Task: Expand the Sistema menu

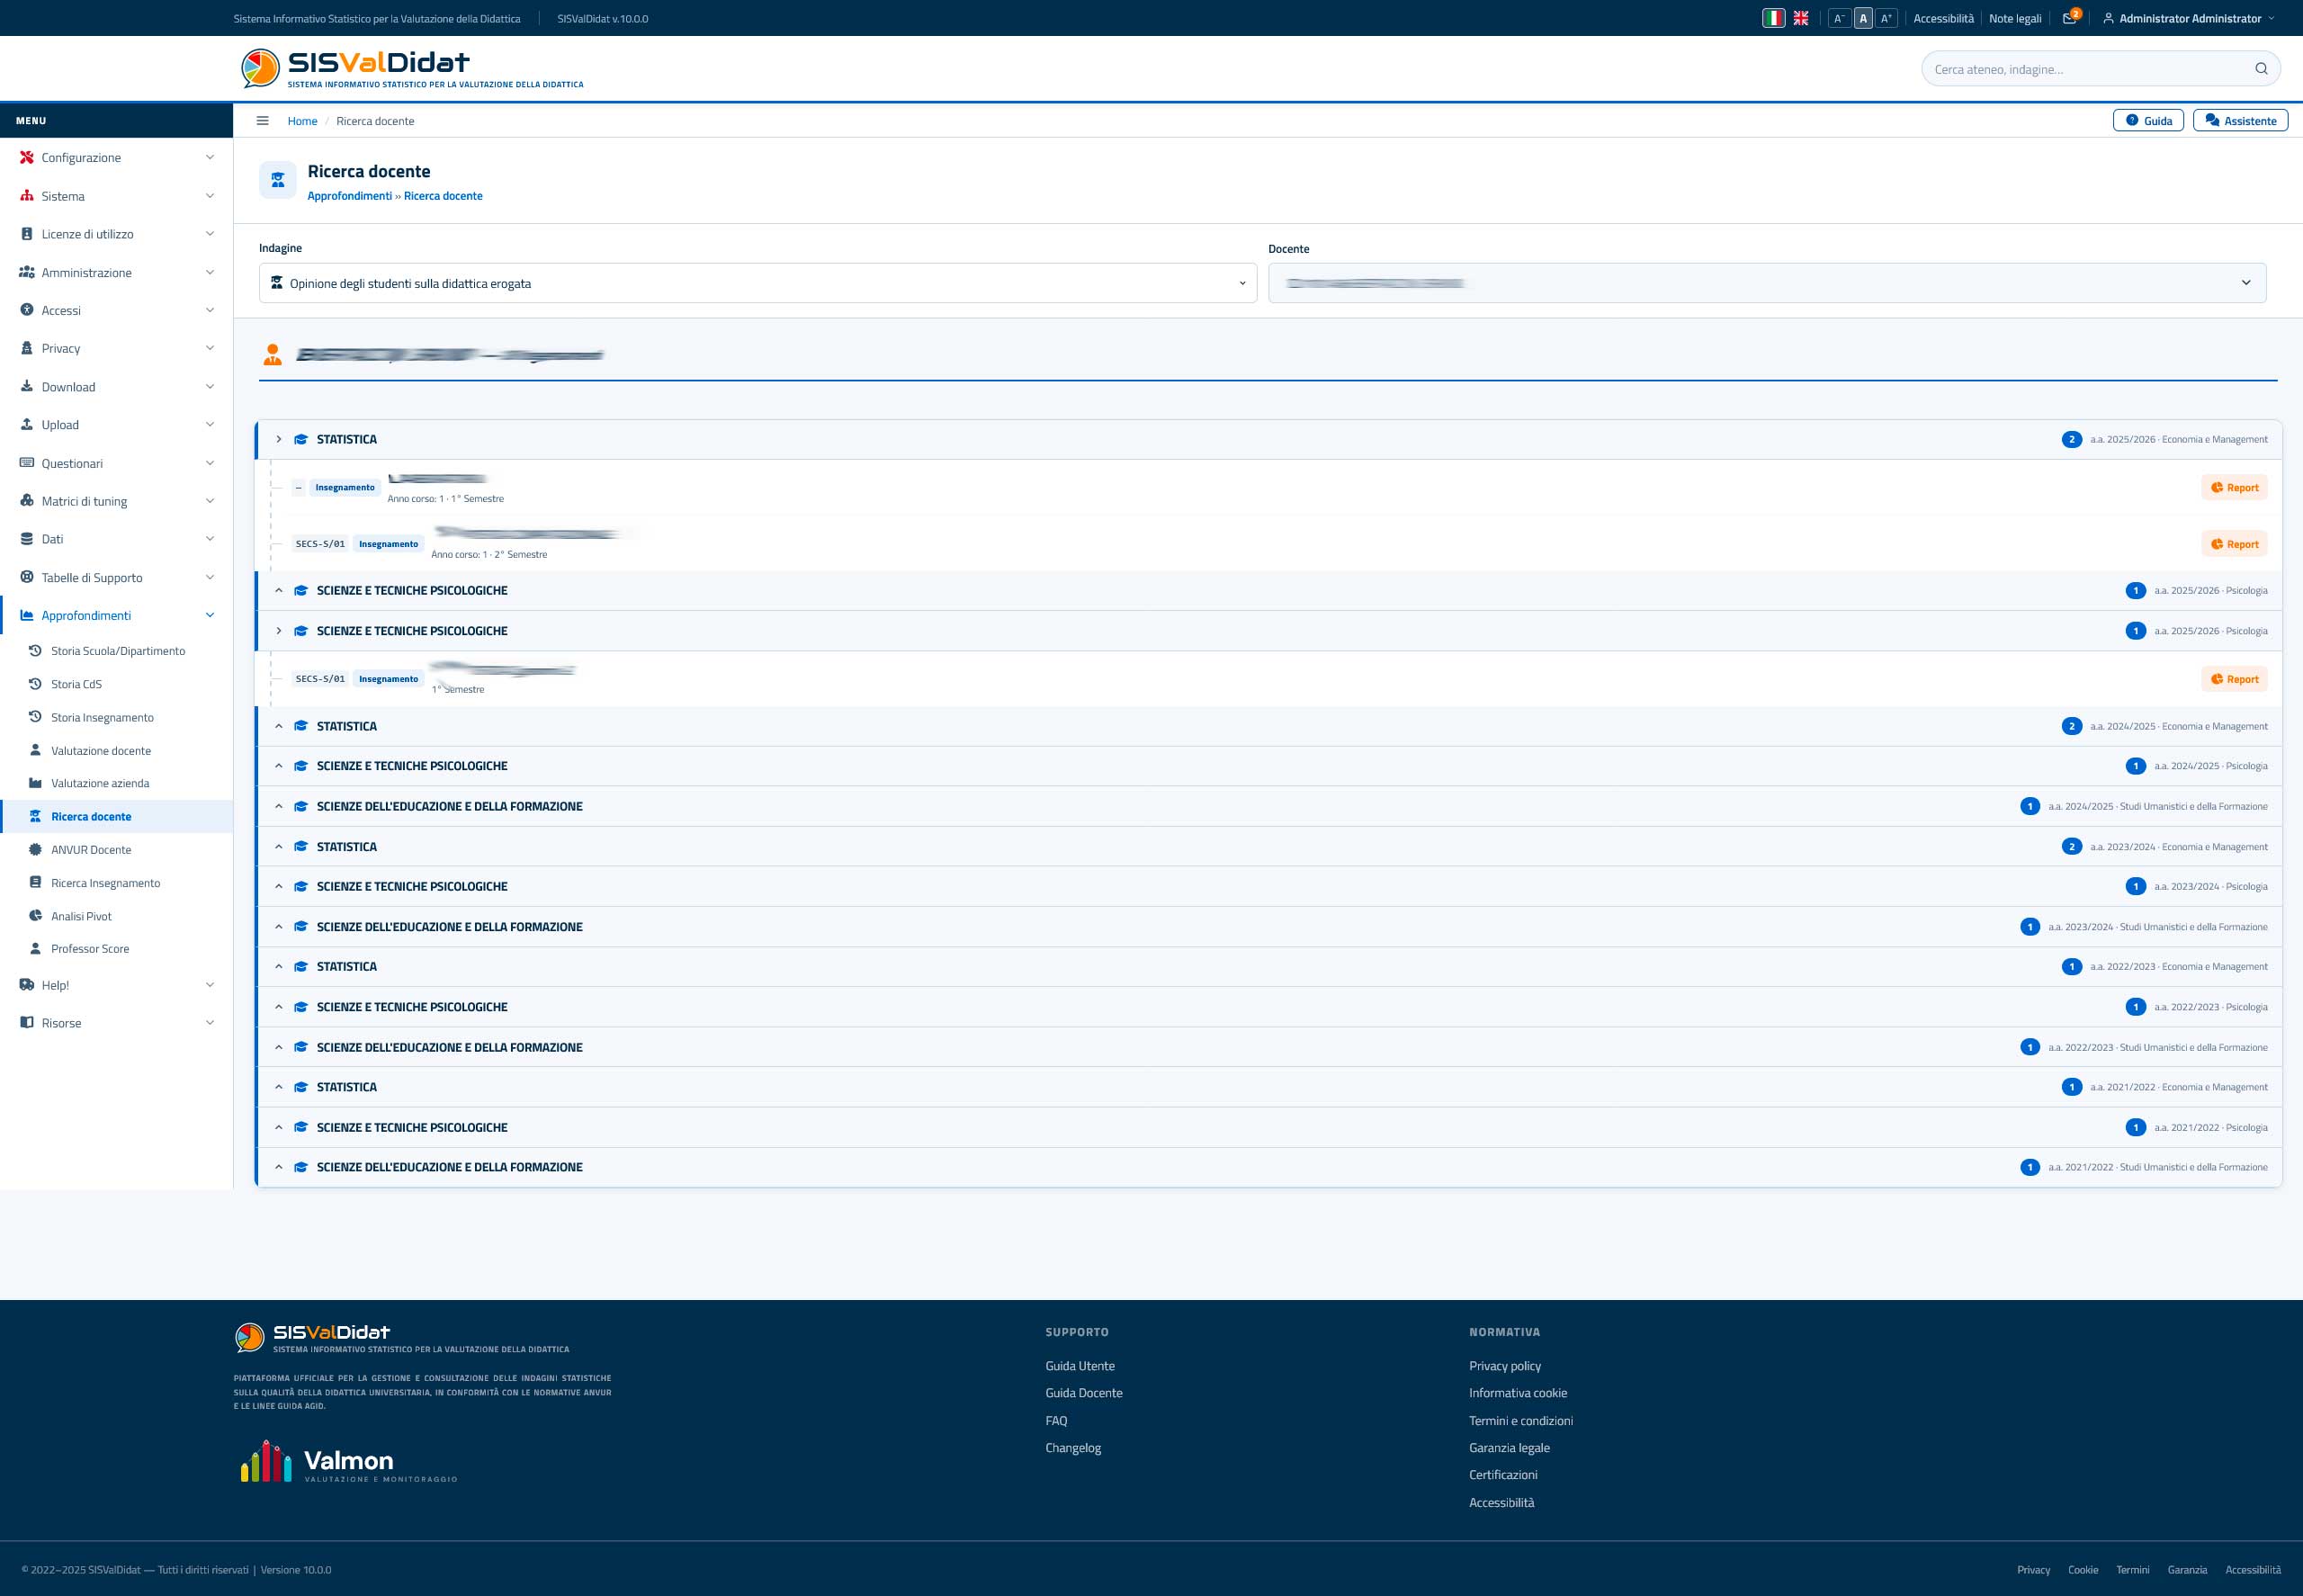Action: click(x=117, y=196)
